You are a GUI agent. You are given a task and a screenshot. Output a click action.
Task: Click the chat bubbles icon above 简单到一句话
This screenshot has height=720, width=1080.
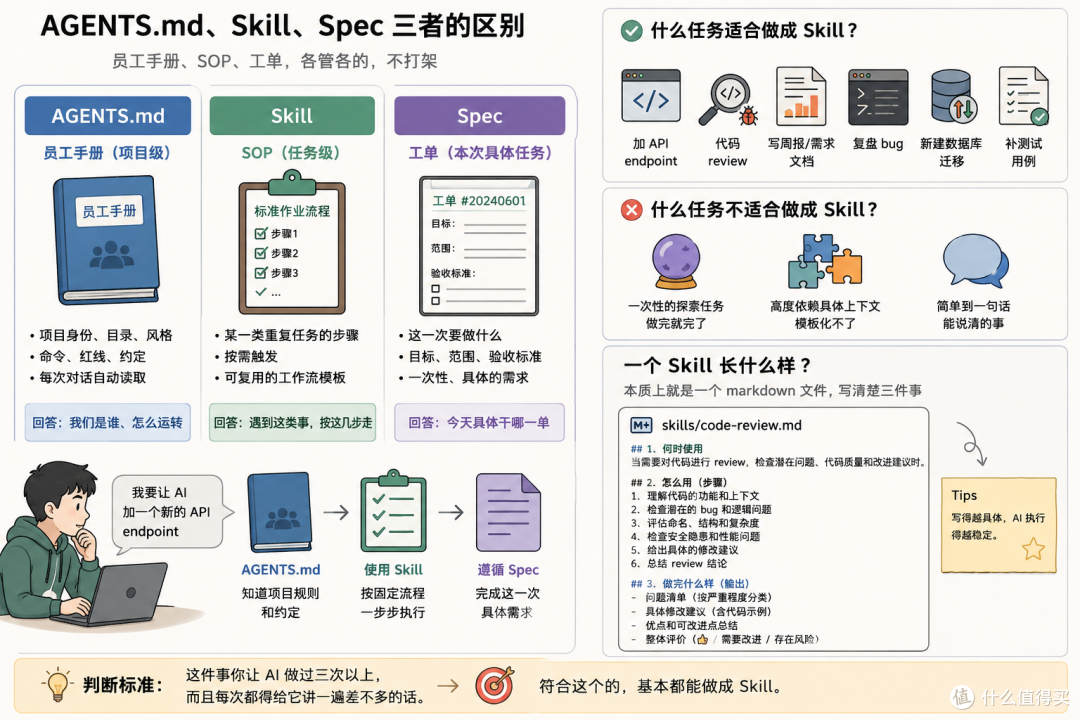coord(975,260)
